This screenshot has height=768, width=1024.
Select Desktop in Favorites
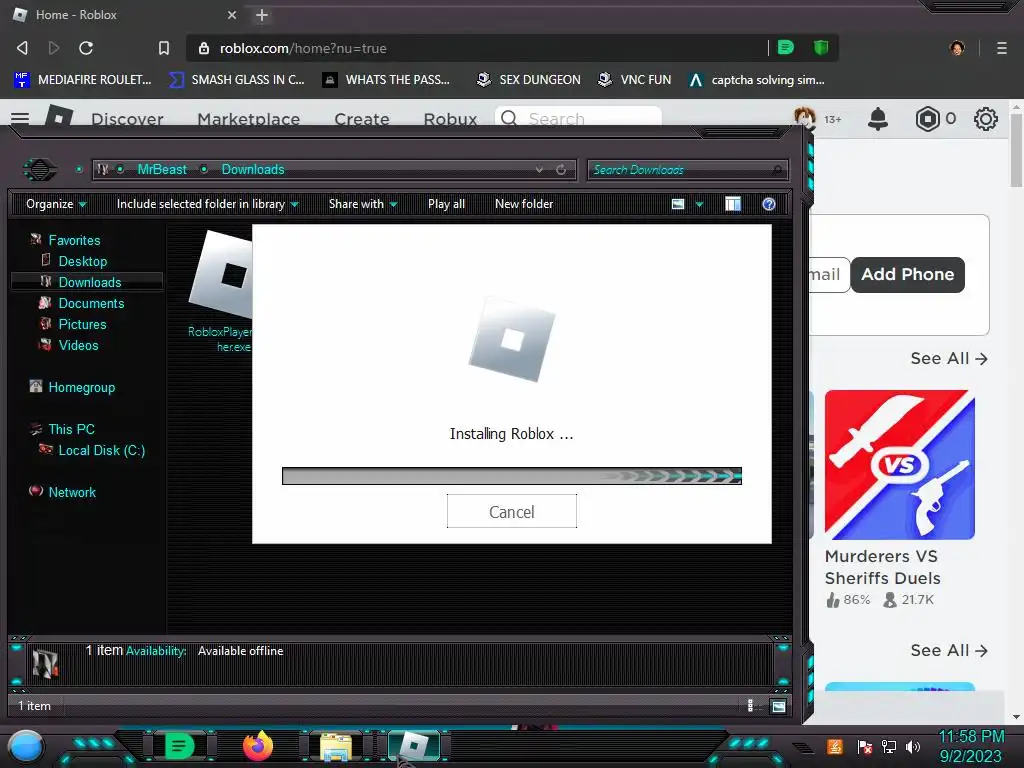tap(82, 261)
